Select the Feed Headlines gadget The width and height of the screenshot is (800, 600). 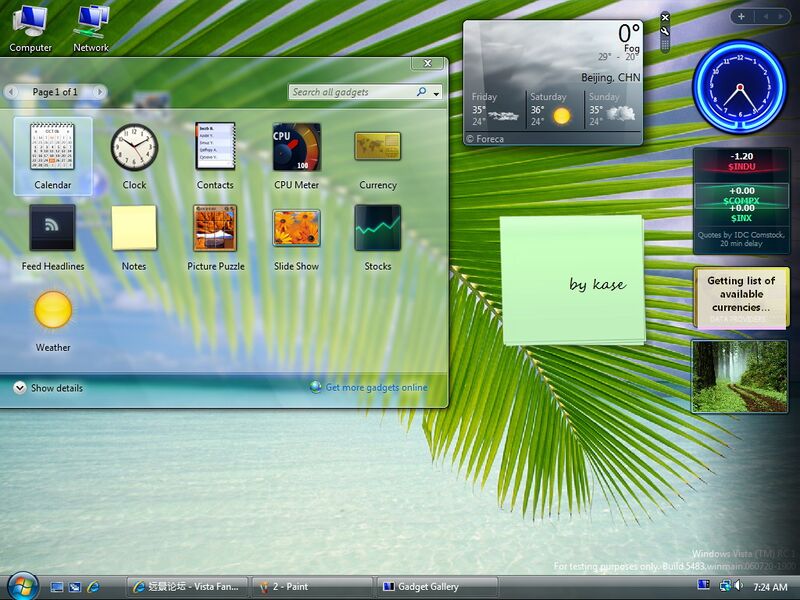pos(53,228)
